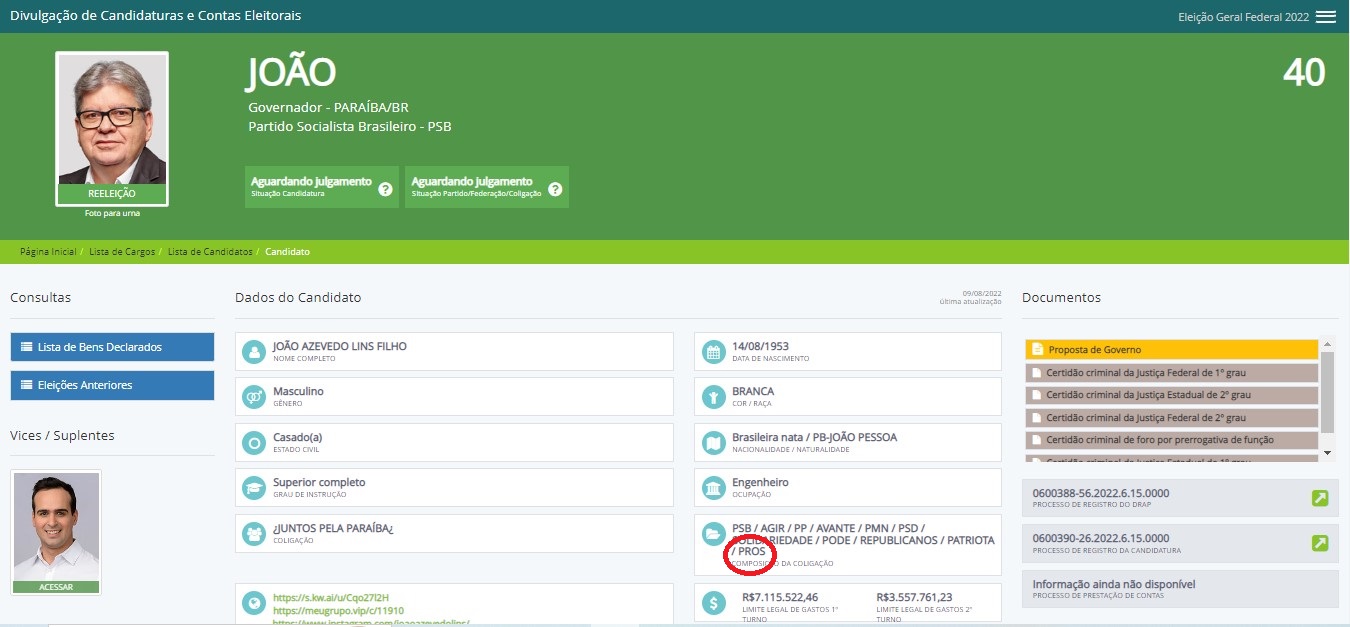Open Certidão criminal de foro por prerrogativa de função
Image resolution: width=1350 pixels, height=627 pixels.
tap(1172, 440)
